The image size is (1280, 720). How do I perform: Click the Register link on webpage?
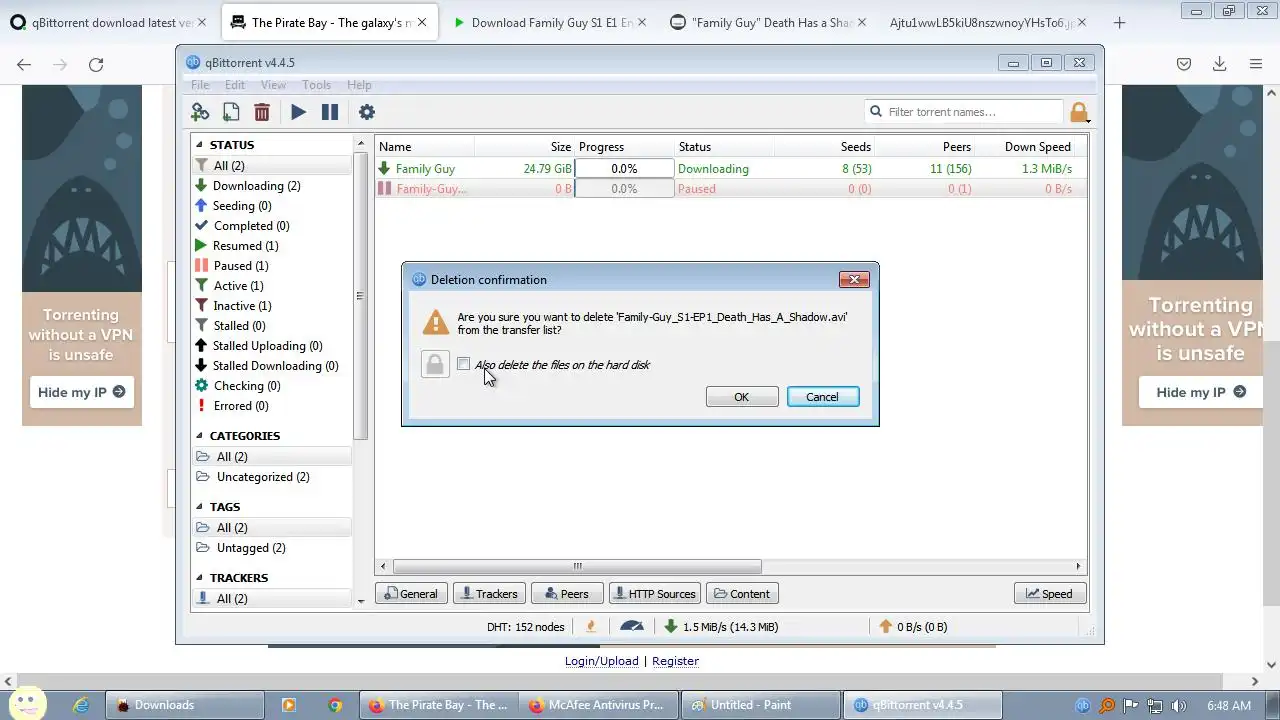675,661
